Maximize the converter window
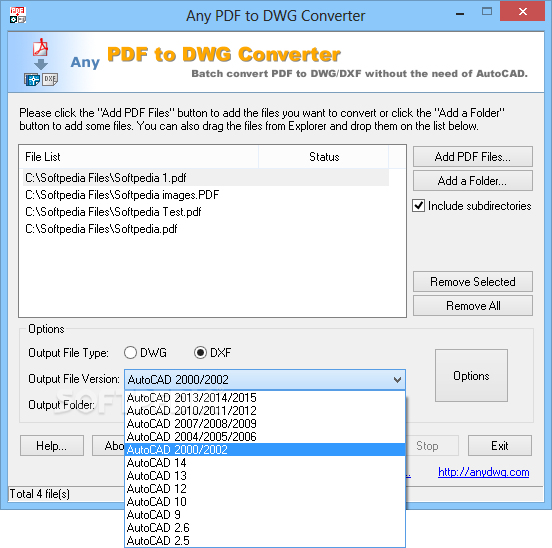The width and height of the screenshot is (552, 548). (x=487, y=12)
